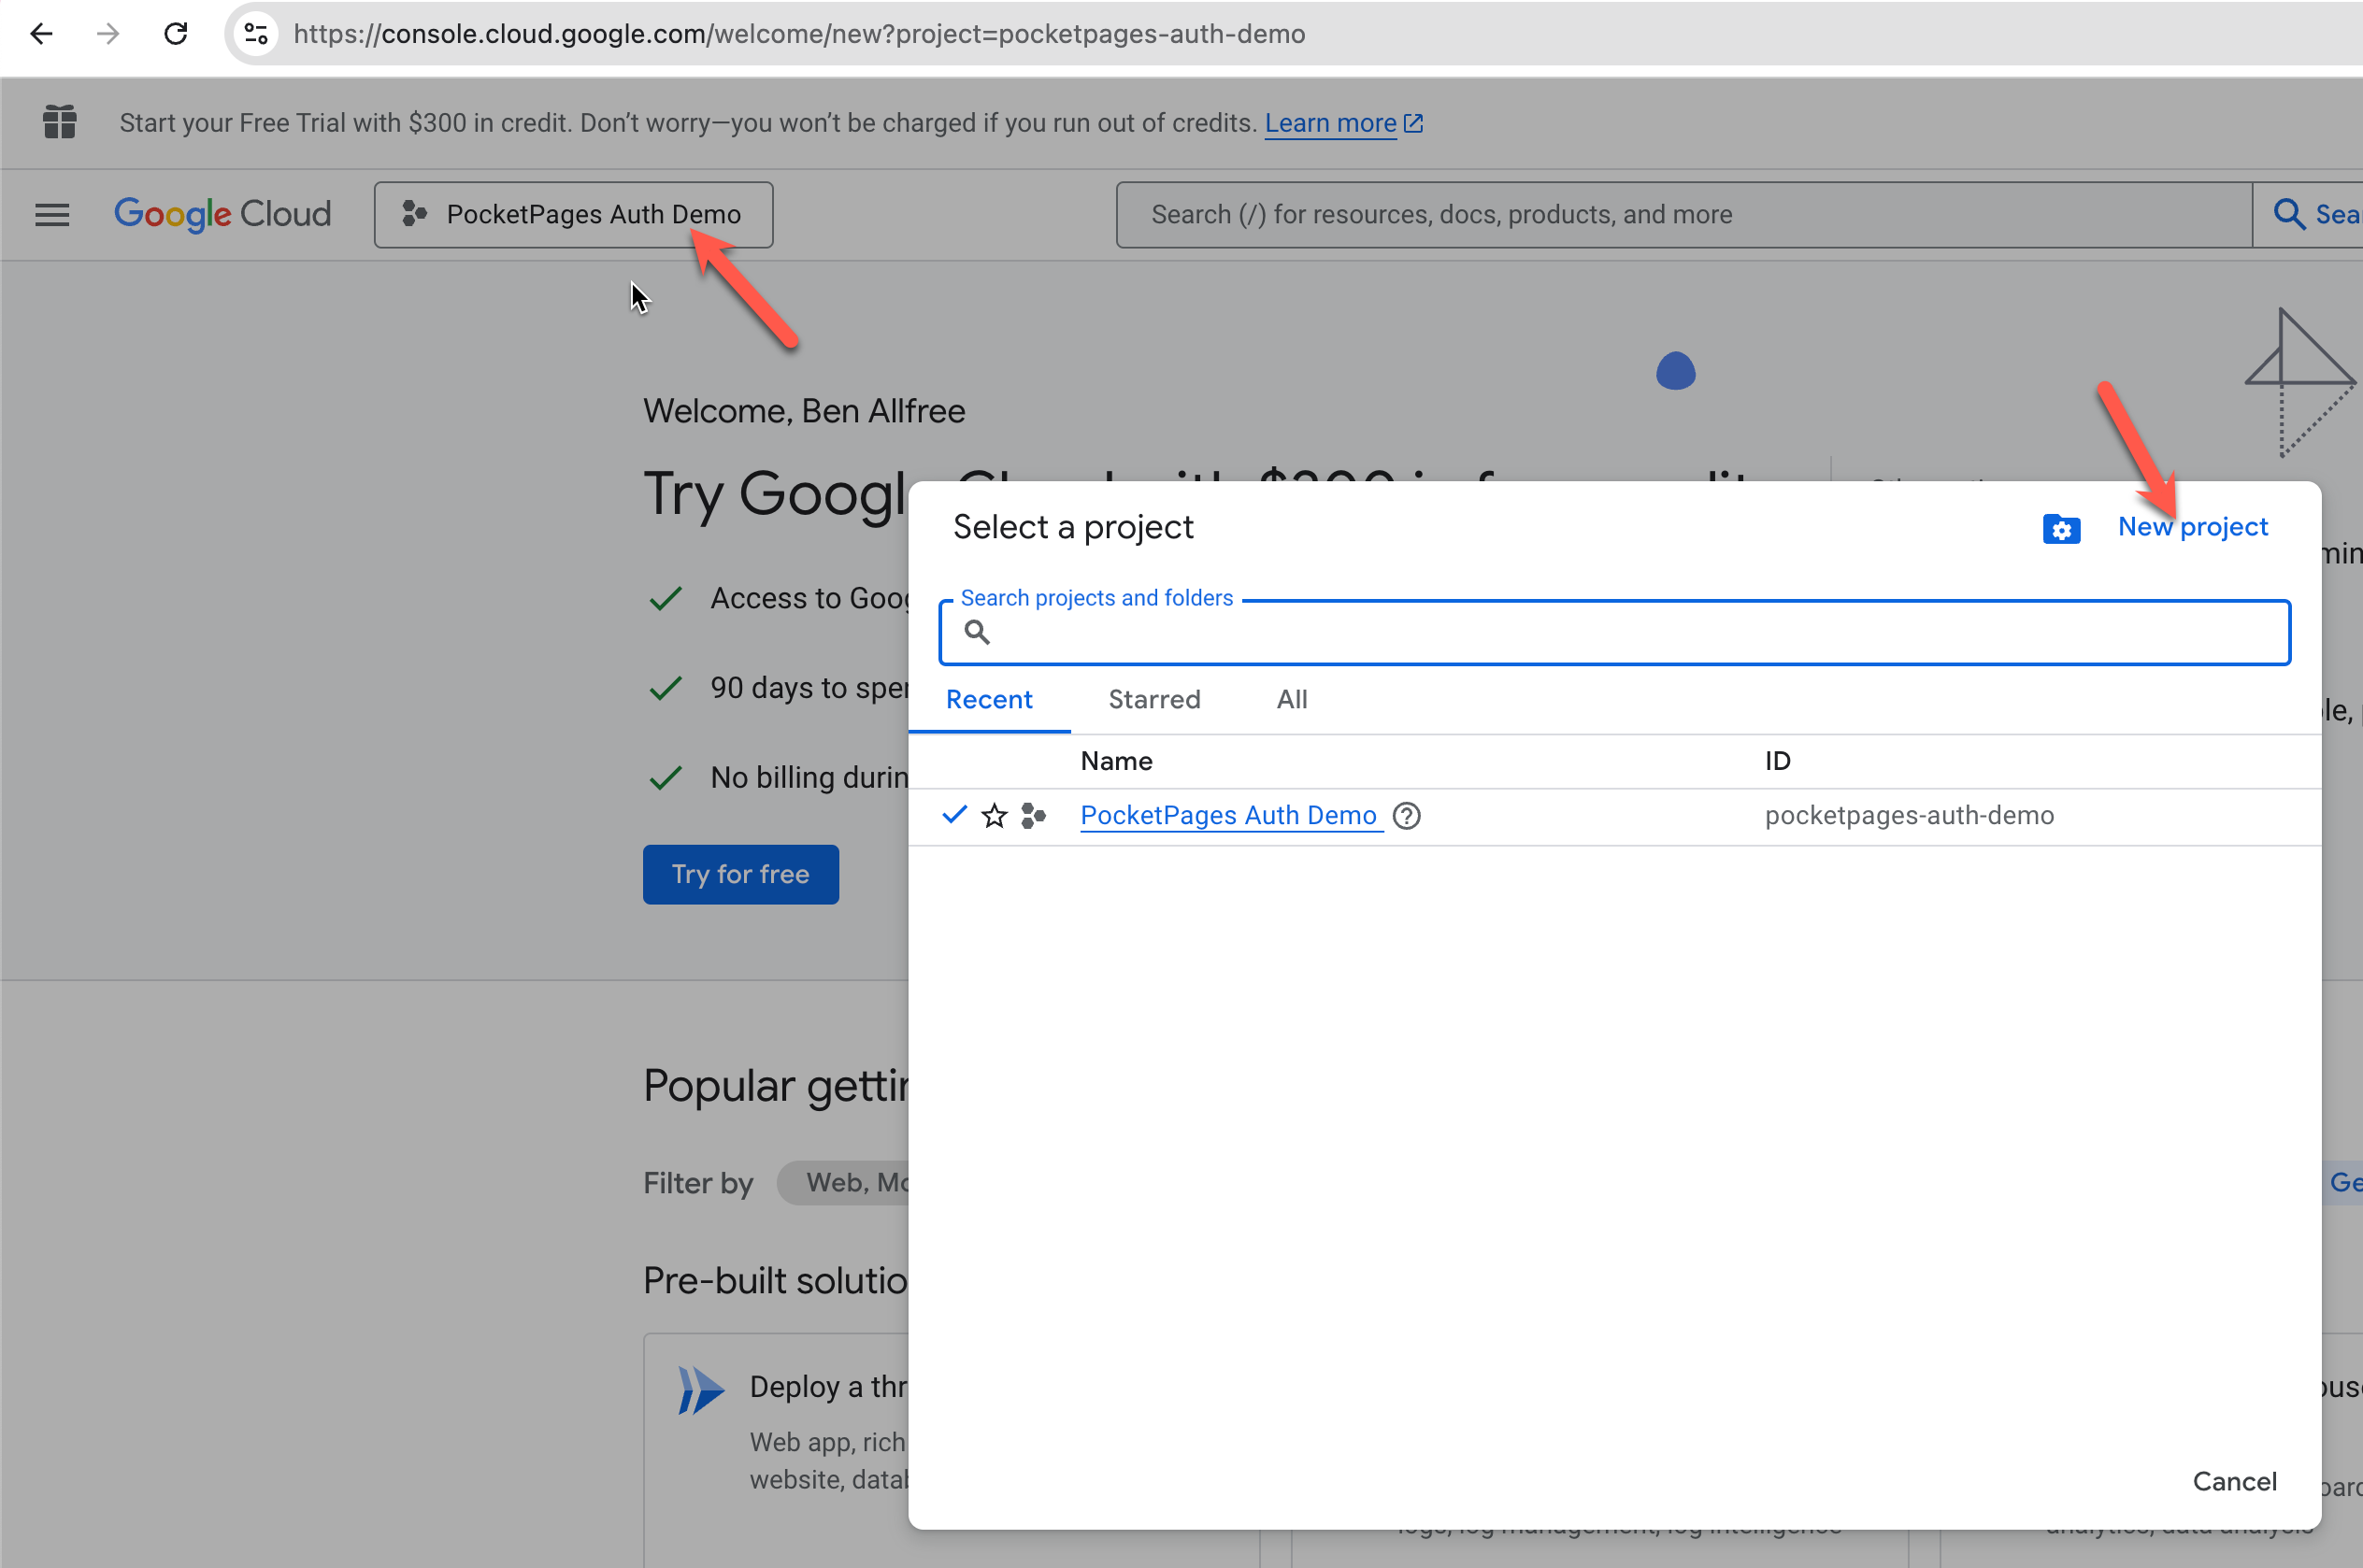Screen dimensions: 2363x1568
Task: Select PocketPages Auth Demo project link
Action: click(1228, 815)
